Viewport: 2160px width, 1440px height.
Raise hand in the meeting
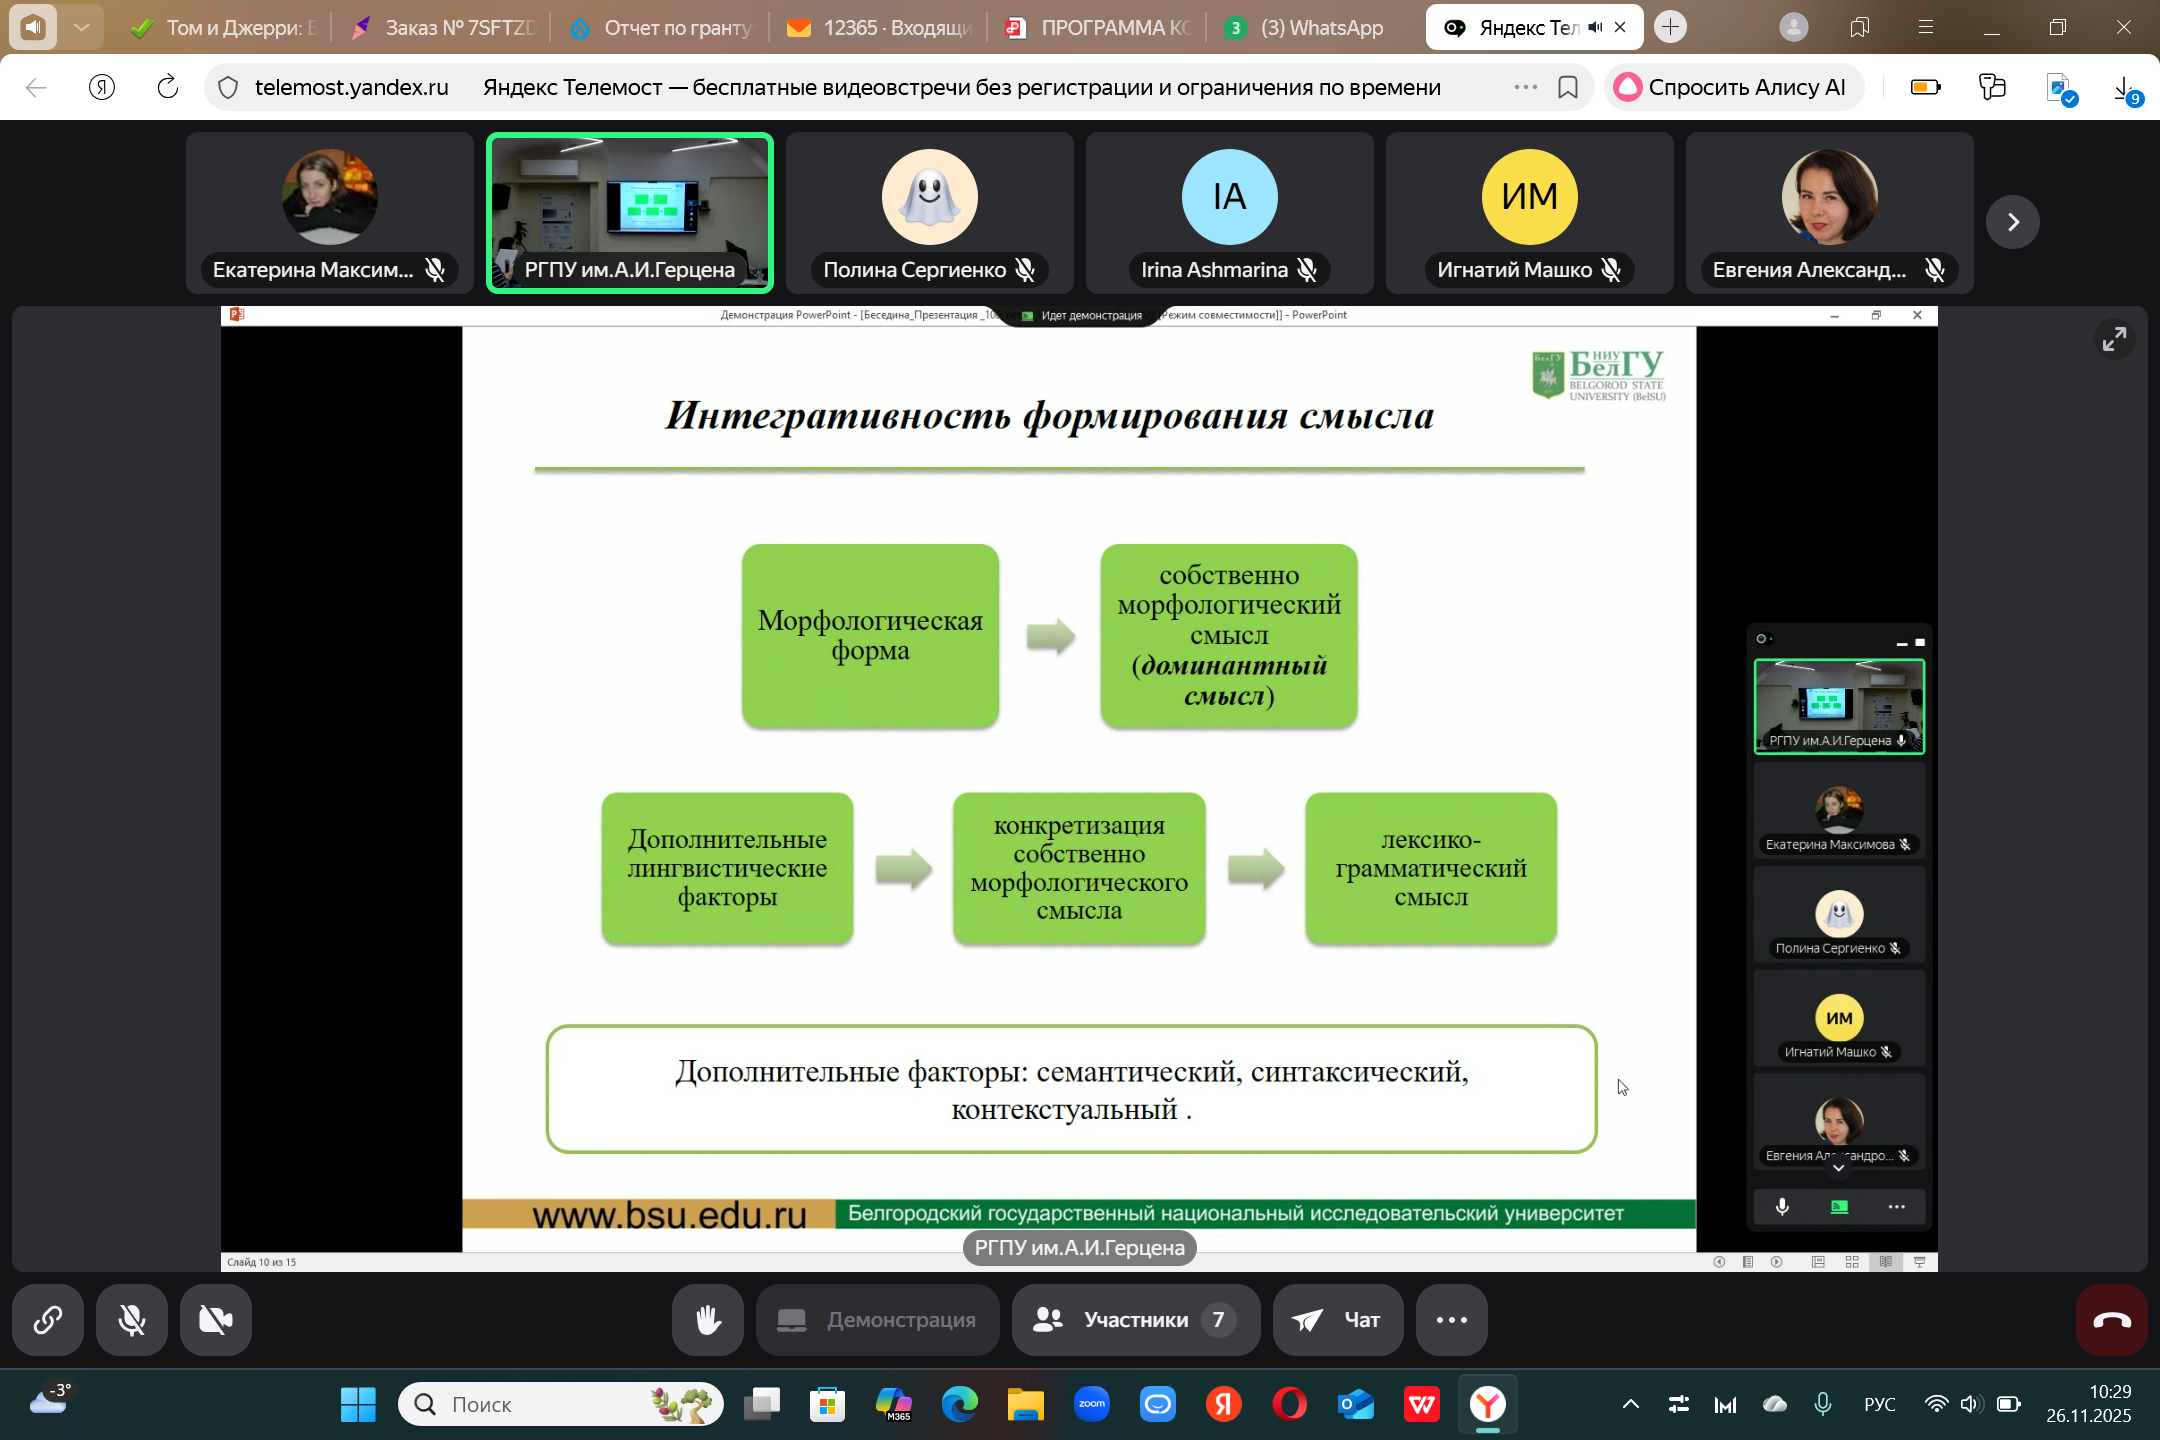pyautogui.click(x=708, y=1320)
